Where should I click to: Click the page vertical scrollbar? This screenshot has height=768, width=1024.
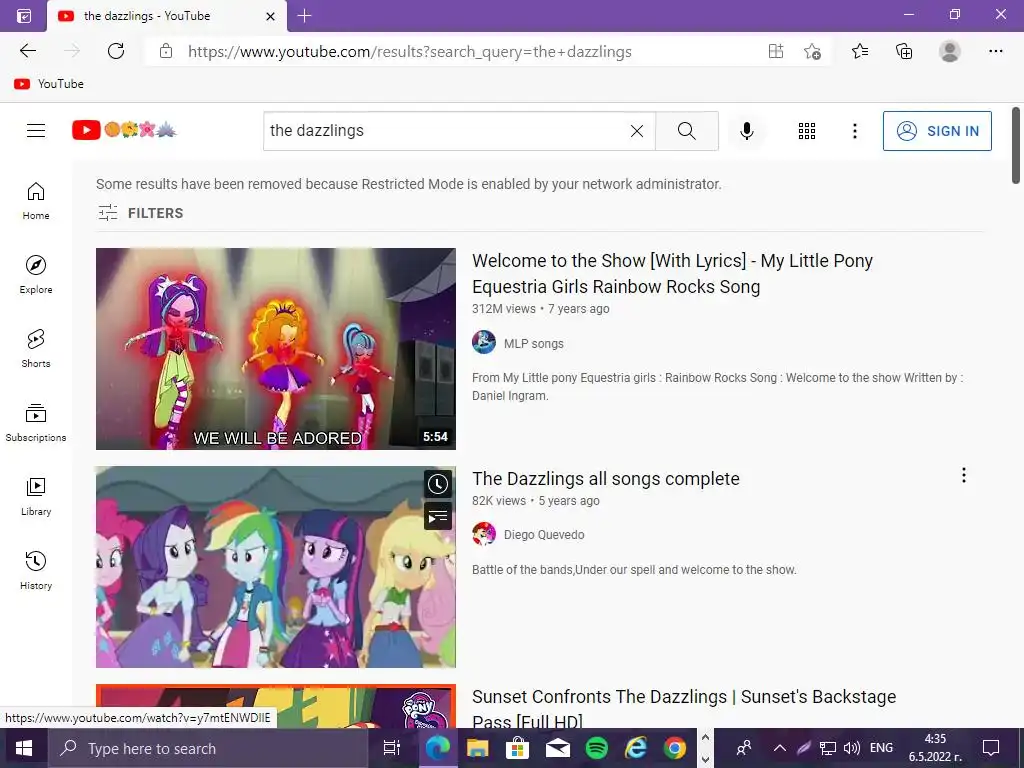coord(1016,146)
